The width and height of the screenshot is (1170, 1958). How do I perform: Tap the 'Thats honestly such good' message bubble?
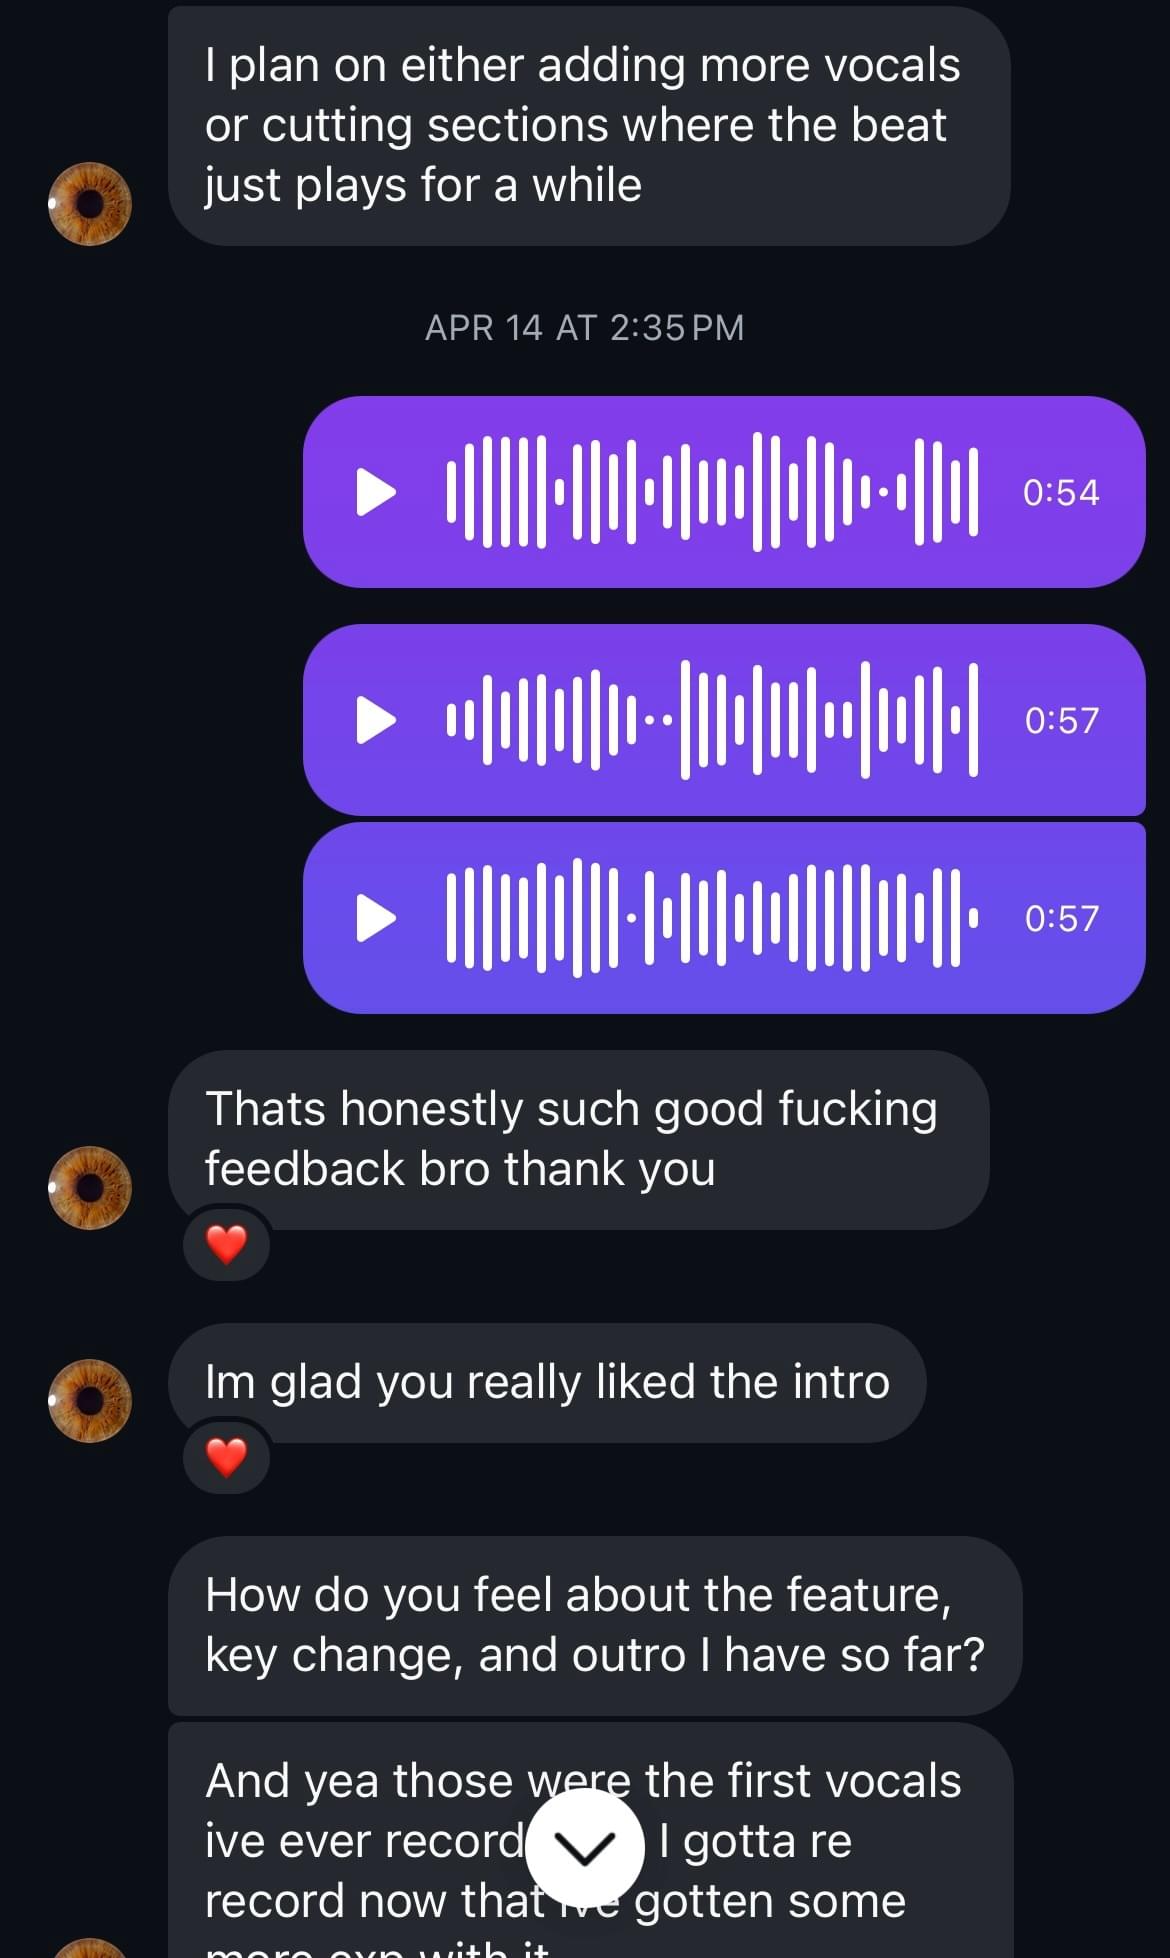tap(579, 1140)
